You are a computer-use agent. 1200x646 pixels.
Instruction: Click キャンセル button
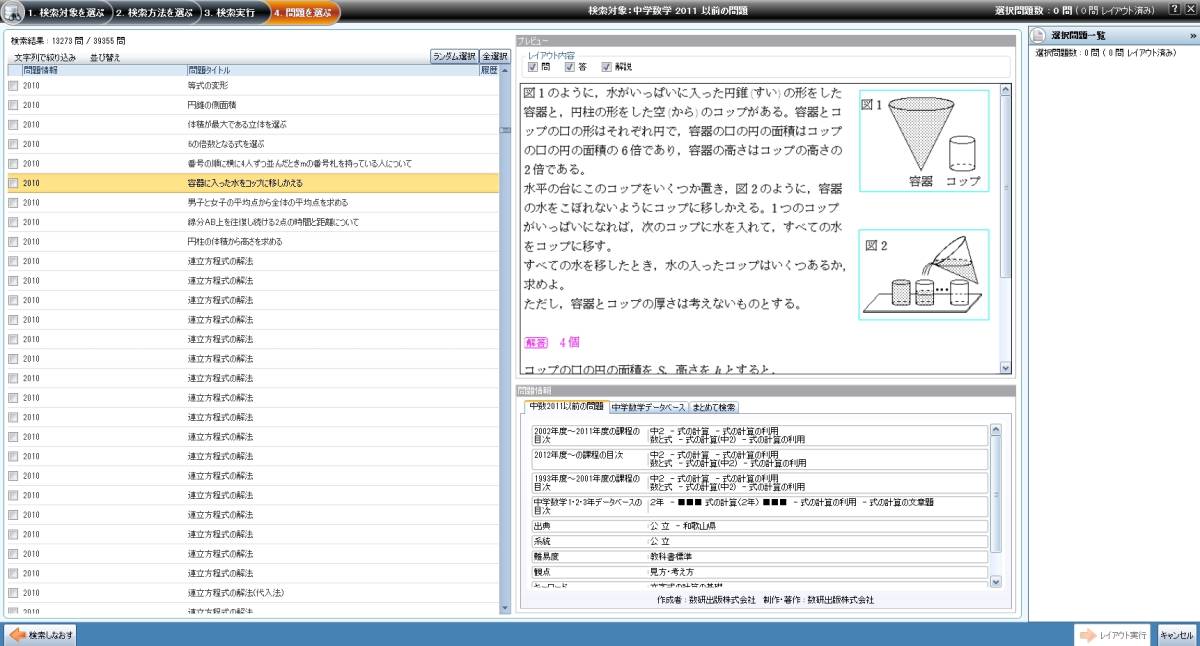click(x=1176, y=635)
